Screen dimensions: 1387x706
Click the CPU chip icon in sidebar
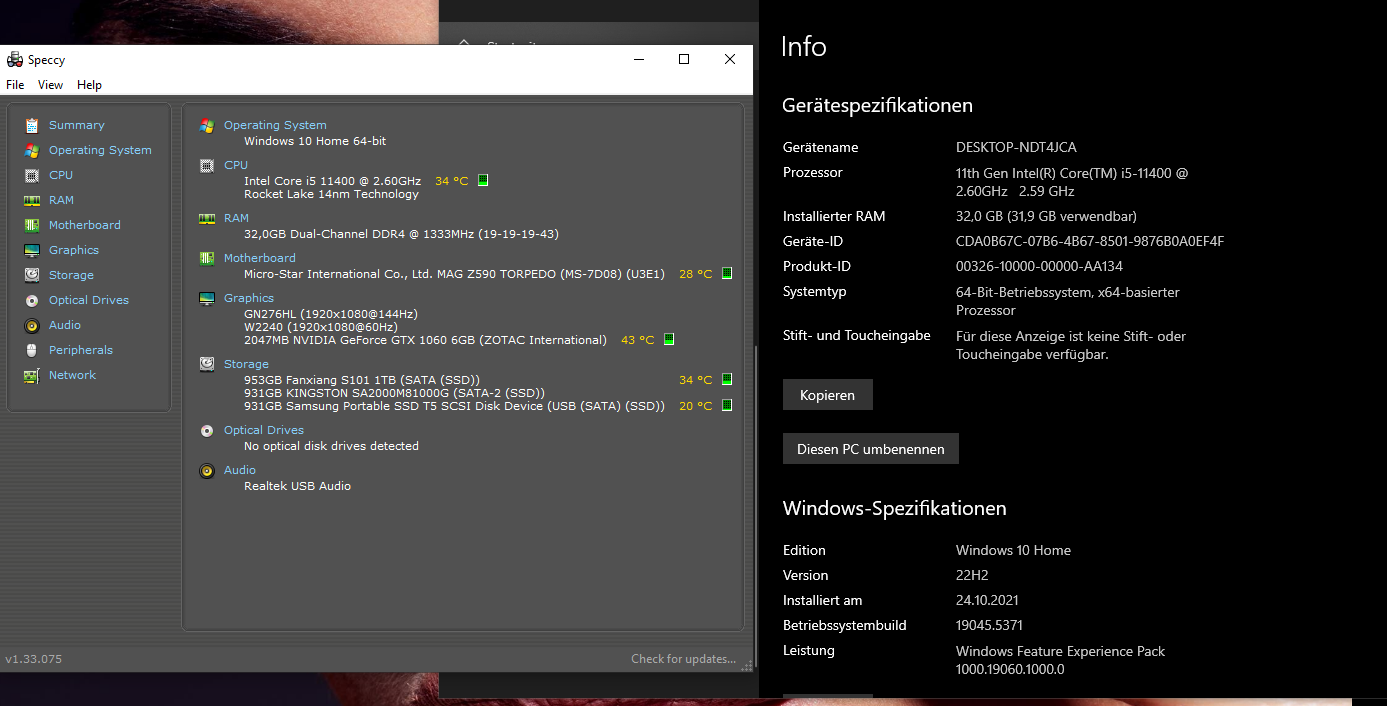32,175
